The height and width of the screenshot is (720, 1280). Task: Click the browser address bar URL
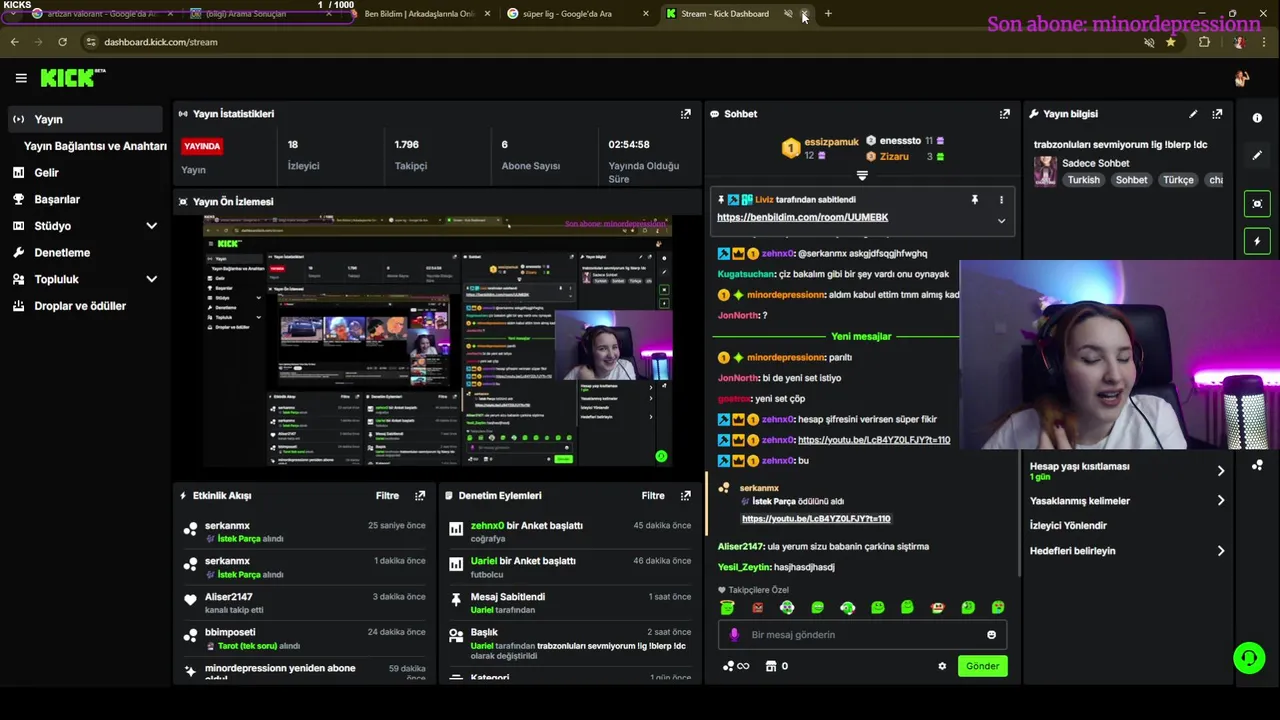pyautogui.click(x=160, y=42)
